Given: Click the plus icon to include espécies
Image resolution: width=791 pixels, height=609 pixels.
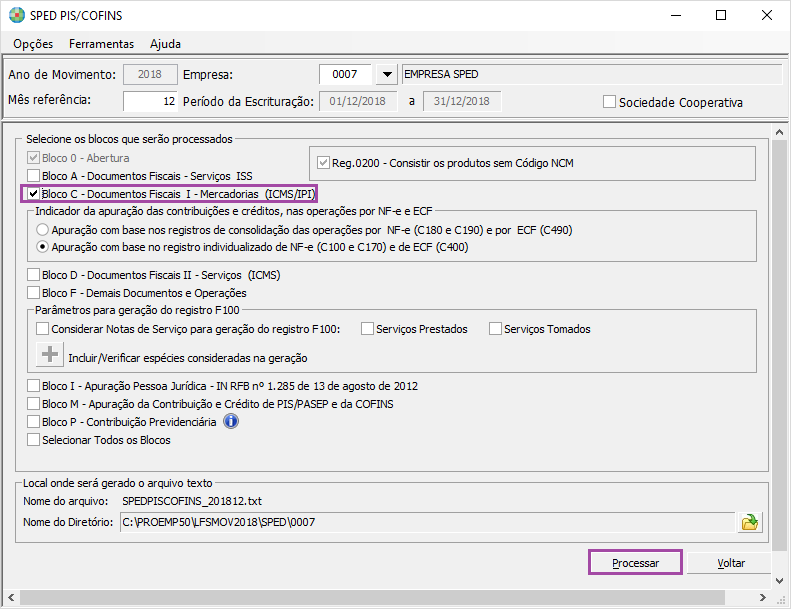Looking at the screenshot, I should pyautogui.click(x=49, y=355).
